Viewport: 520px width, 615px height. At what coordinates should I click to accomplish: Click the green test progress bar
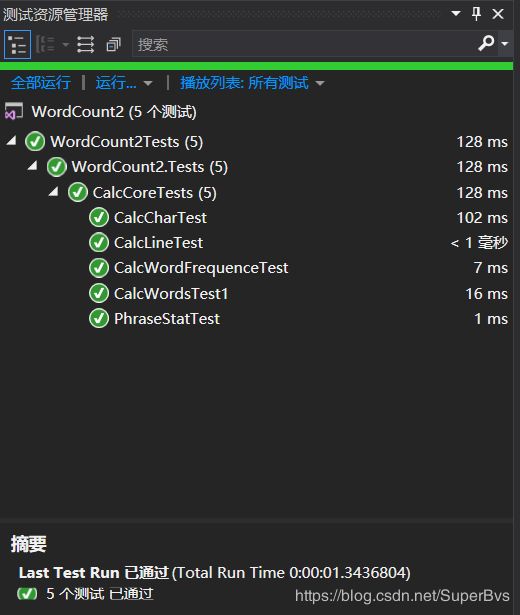pyautogui.click(x=256, y=66)
